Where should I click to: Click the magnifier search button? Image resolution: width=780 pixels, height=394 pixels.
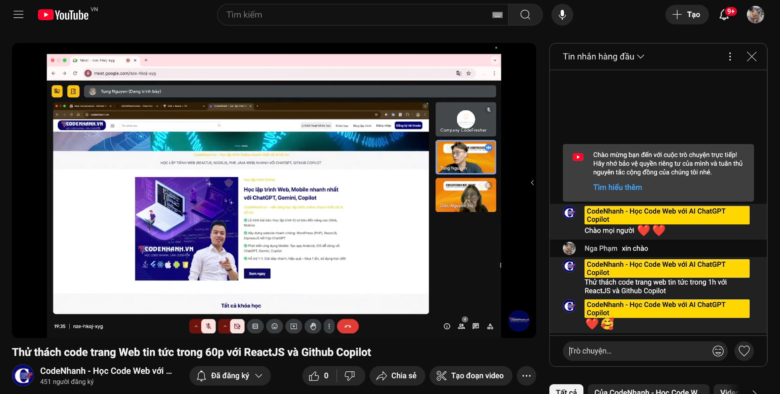coord(525,15)
